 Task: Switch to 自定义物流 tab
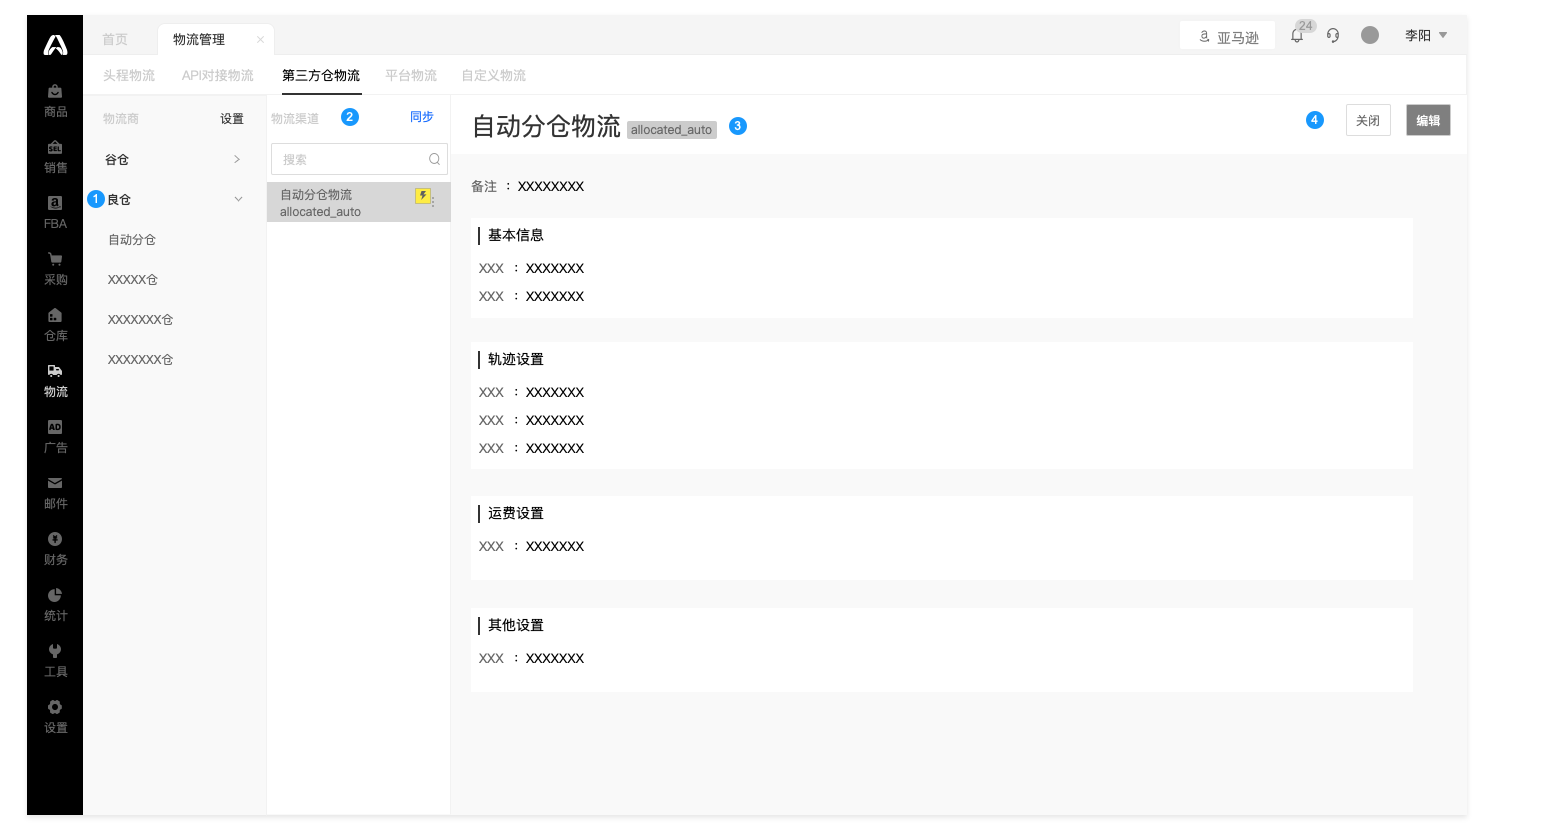tap(494, 75)
